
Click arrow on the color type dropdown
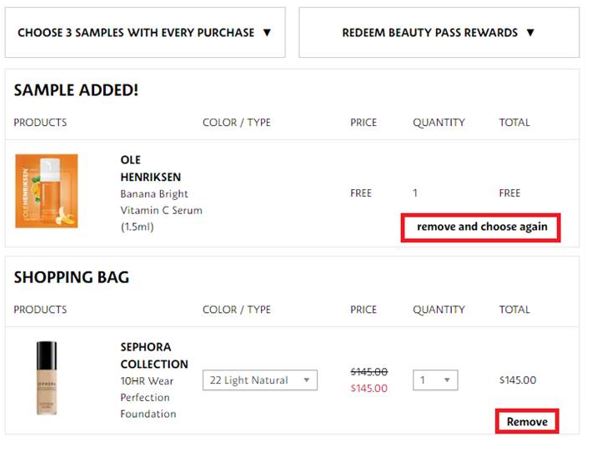[306, 380]
